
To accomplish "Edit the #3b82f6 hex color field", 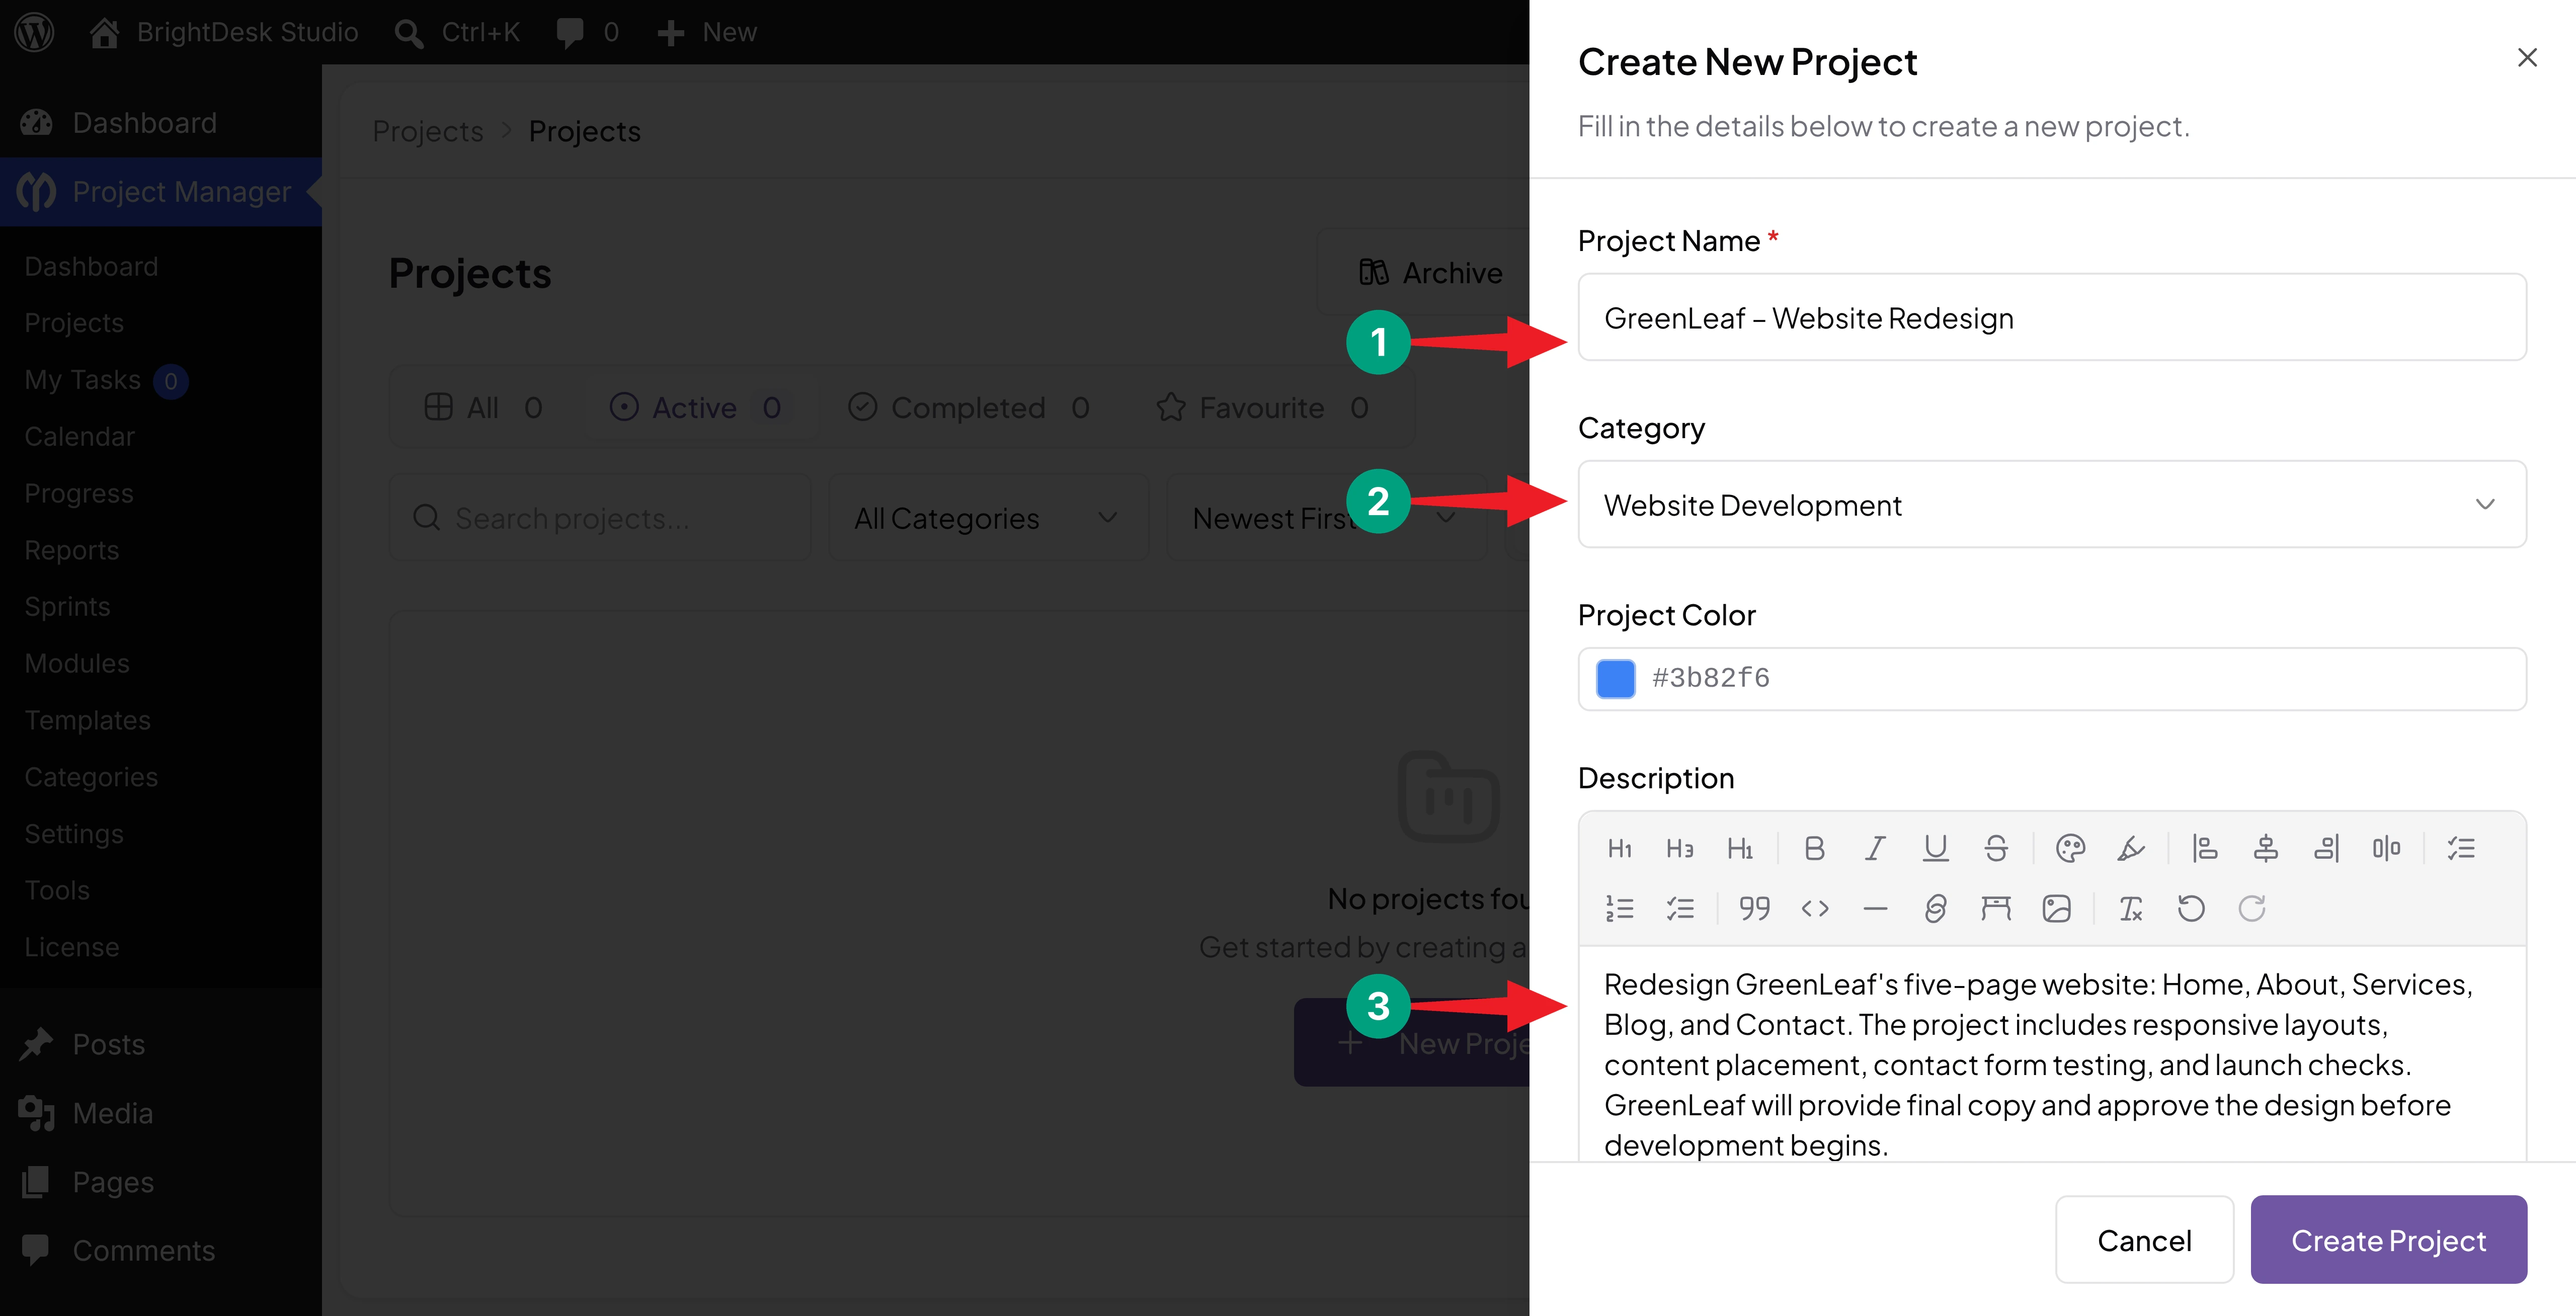I will pyautogui.click(x=2052, y=679).
